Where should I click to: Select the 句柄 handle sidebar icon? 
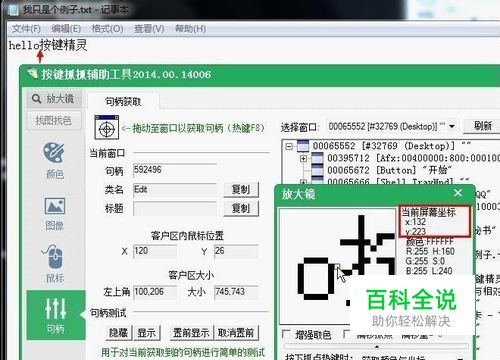point(55,315)
